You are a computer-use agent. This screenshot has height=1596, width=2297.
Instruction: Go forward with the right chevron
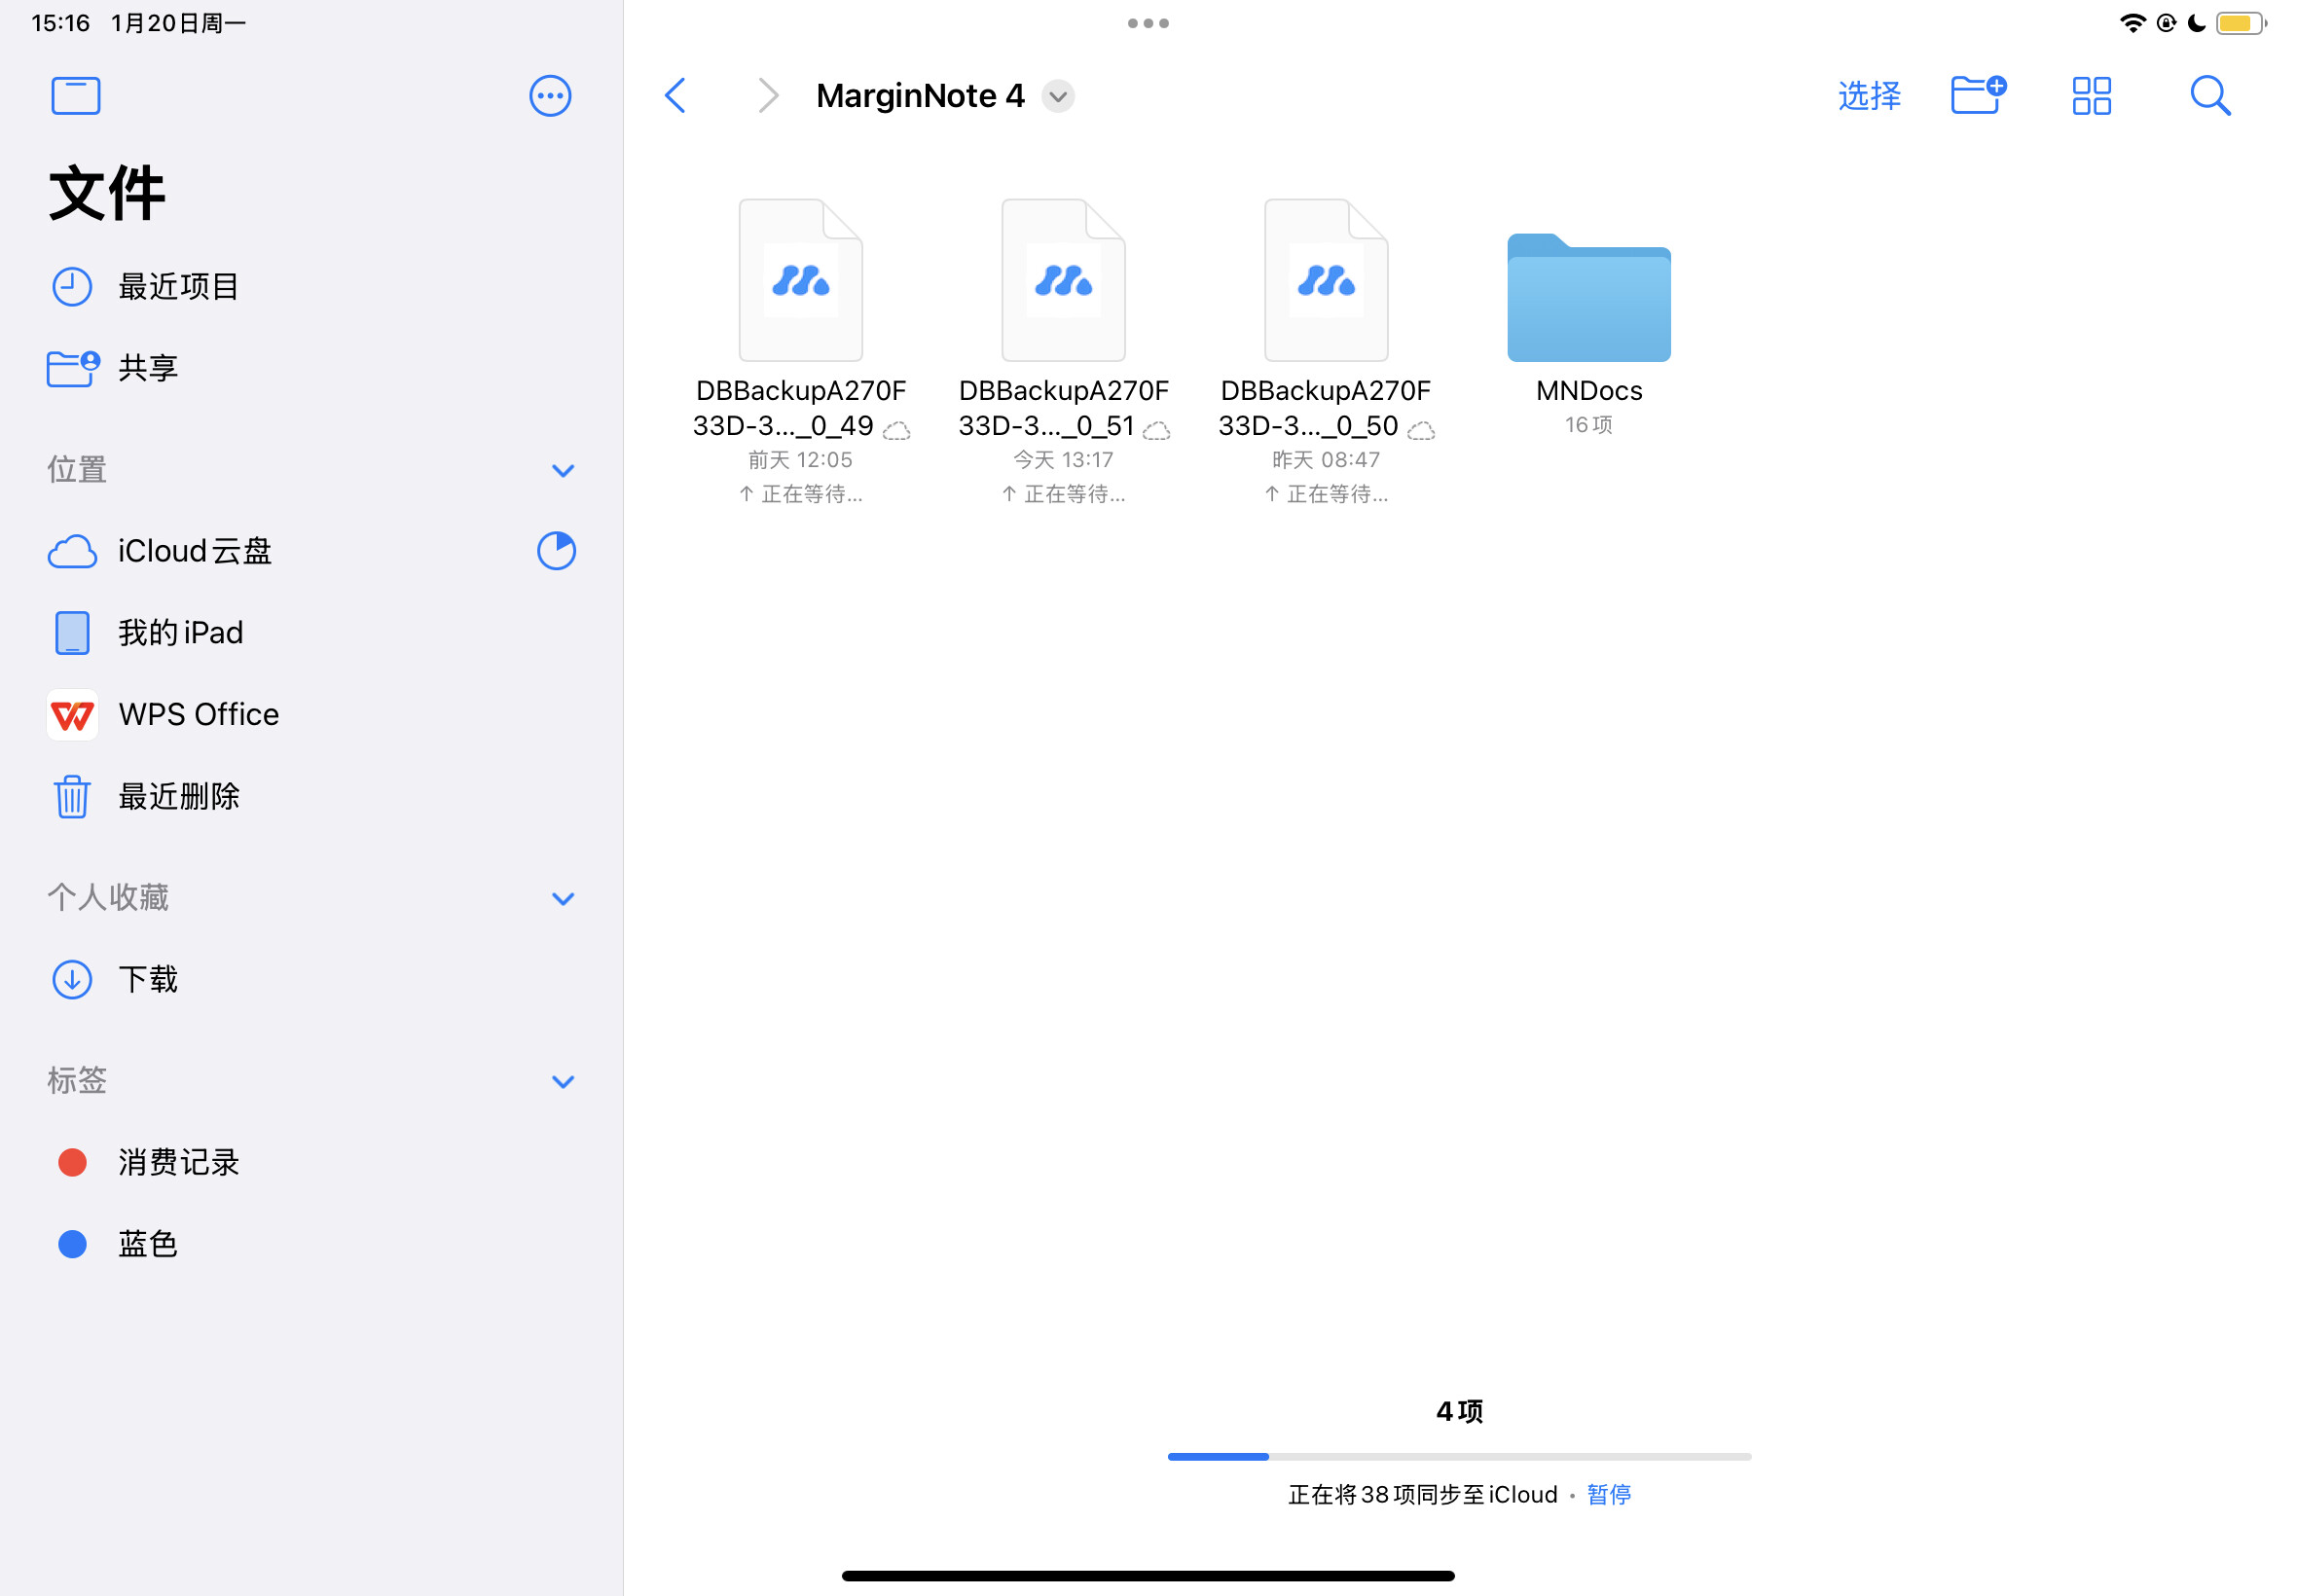767,96
